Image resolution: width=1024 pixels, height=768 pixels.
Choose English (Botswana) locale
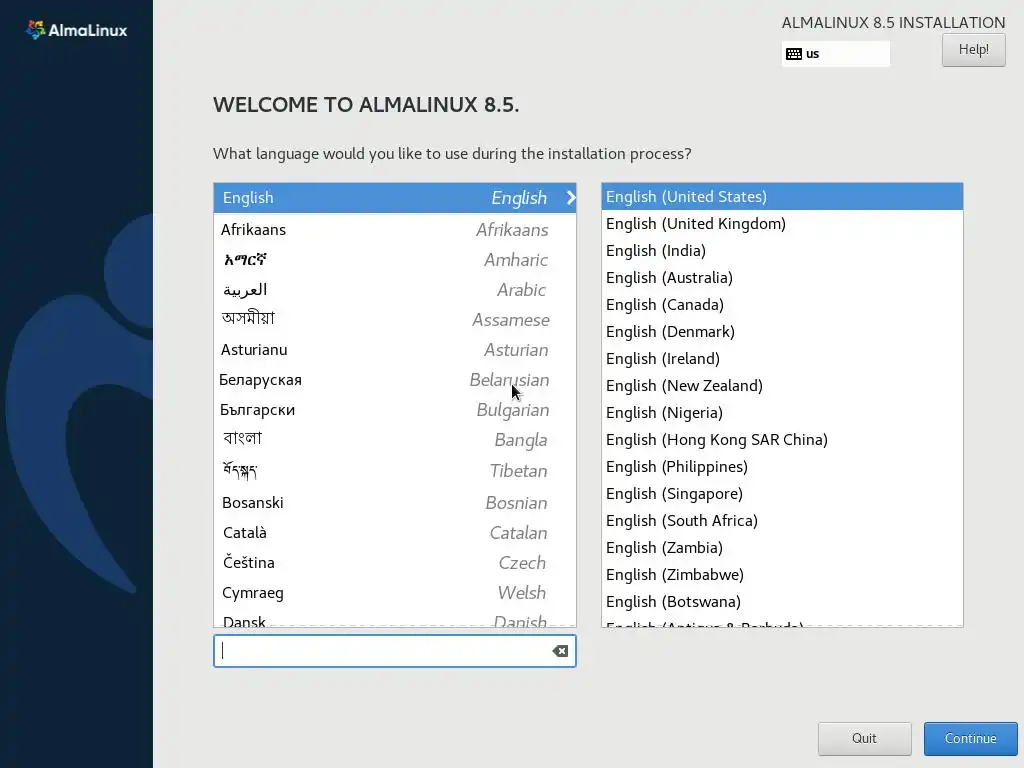coord(782,601)
